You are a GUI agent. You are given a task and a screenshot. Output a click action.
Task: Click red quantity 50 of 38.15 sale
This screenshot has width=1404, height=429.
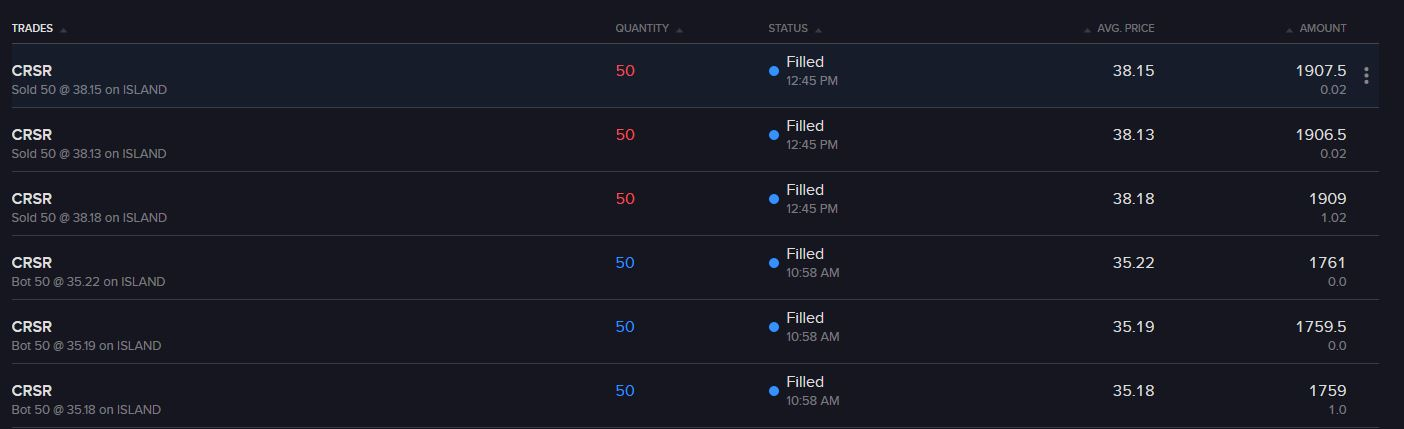625,71
